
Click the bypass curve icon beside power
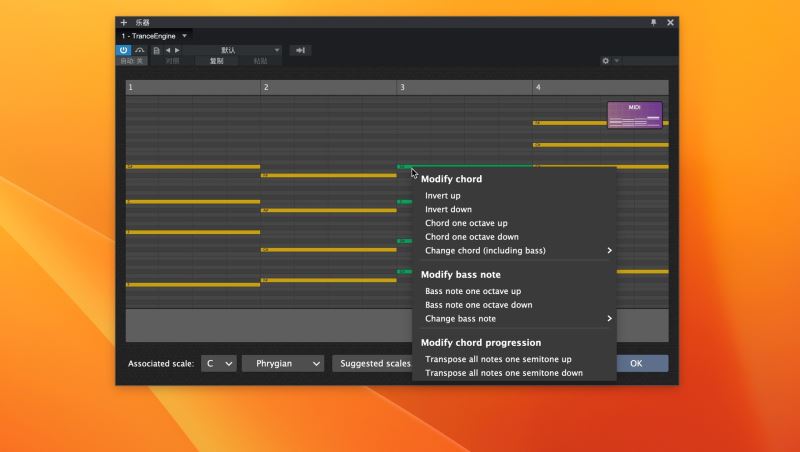coord(140,50)
